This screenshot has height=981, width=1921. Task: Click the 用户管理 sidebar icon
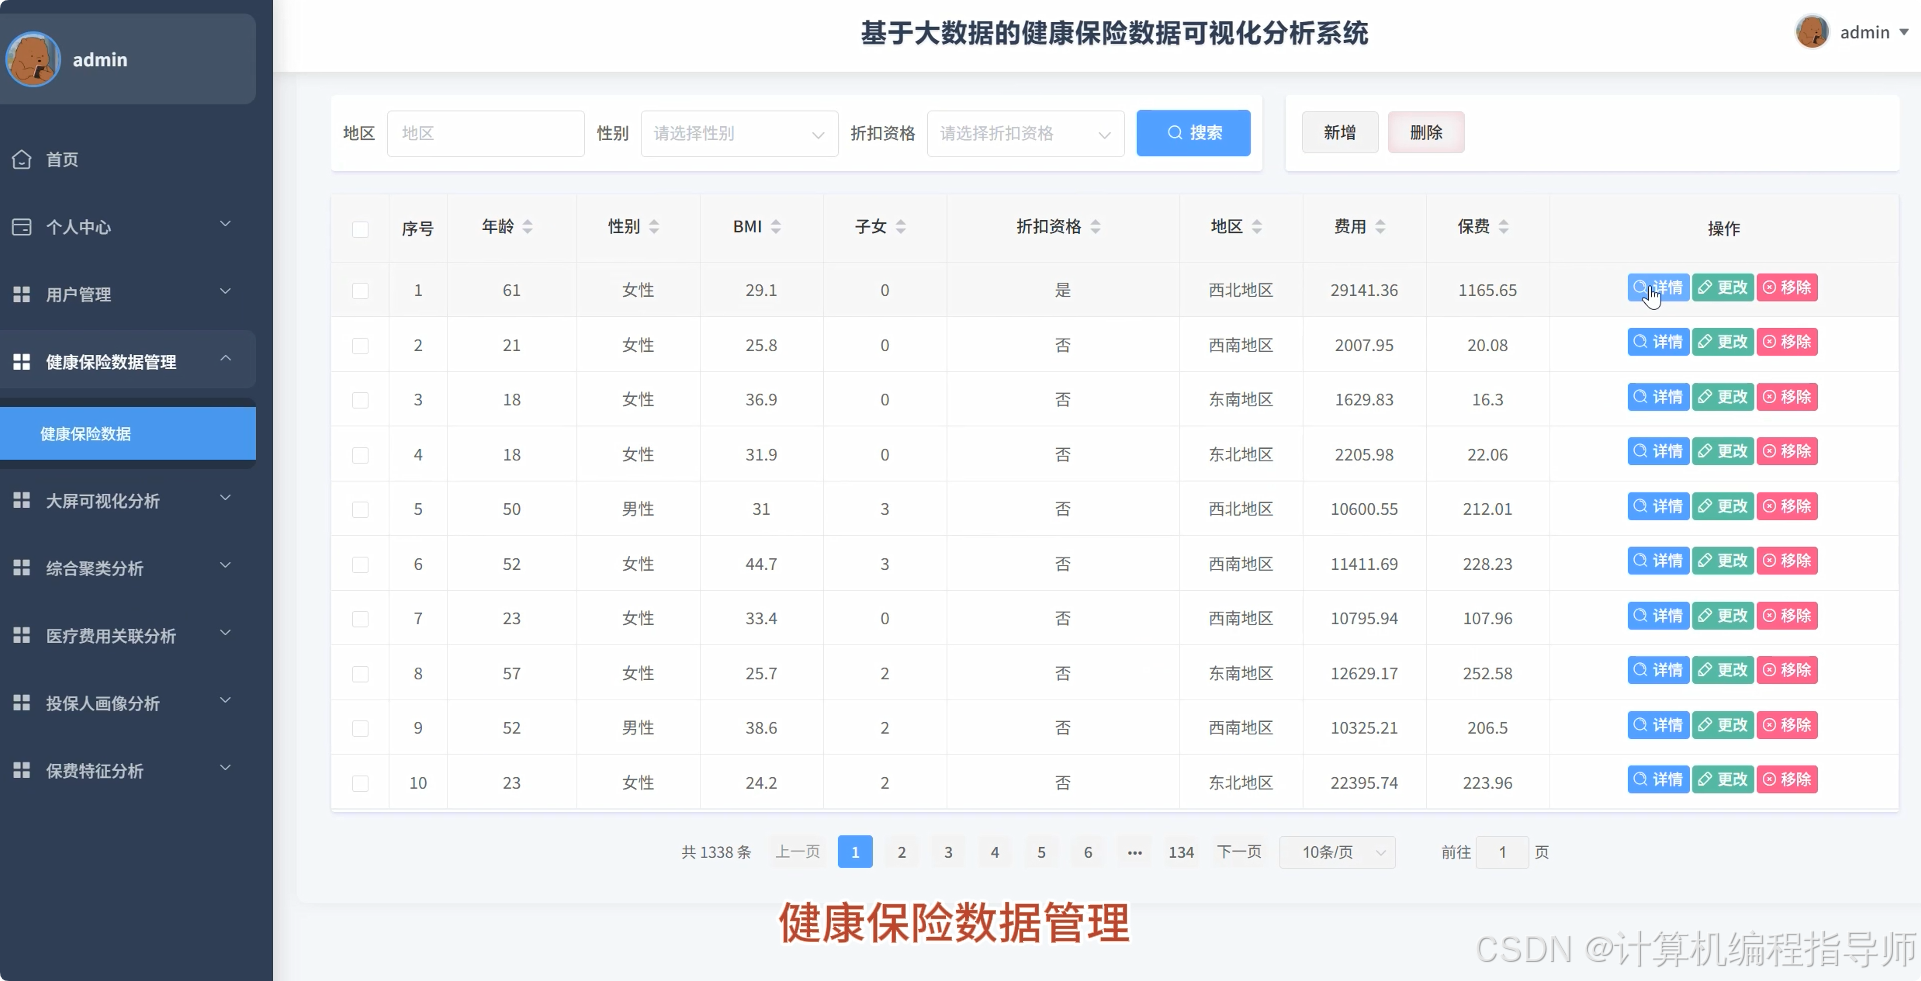point(22,294)
